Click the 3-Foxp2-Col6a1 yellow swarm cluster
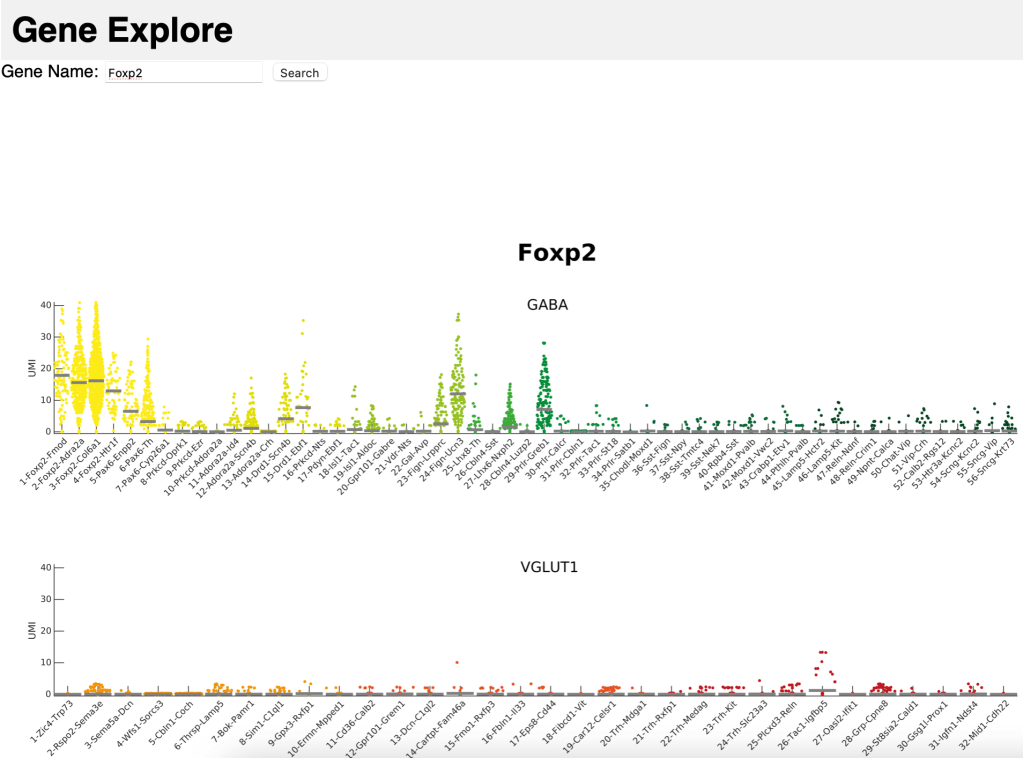Screen dimensions: 1023x758 point(96,370)
